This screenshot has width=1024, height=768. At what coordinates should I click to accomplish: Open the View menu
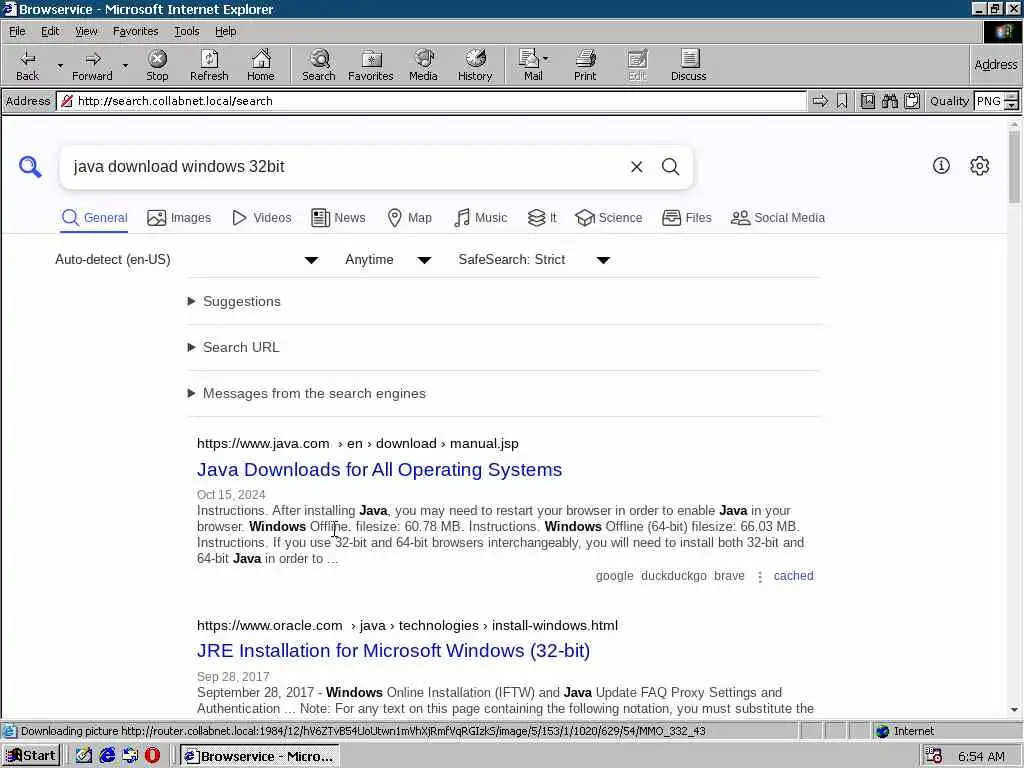tap(86, 31)
